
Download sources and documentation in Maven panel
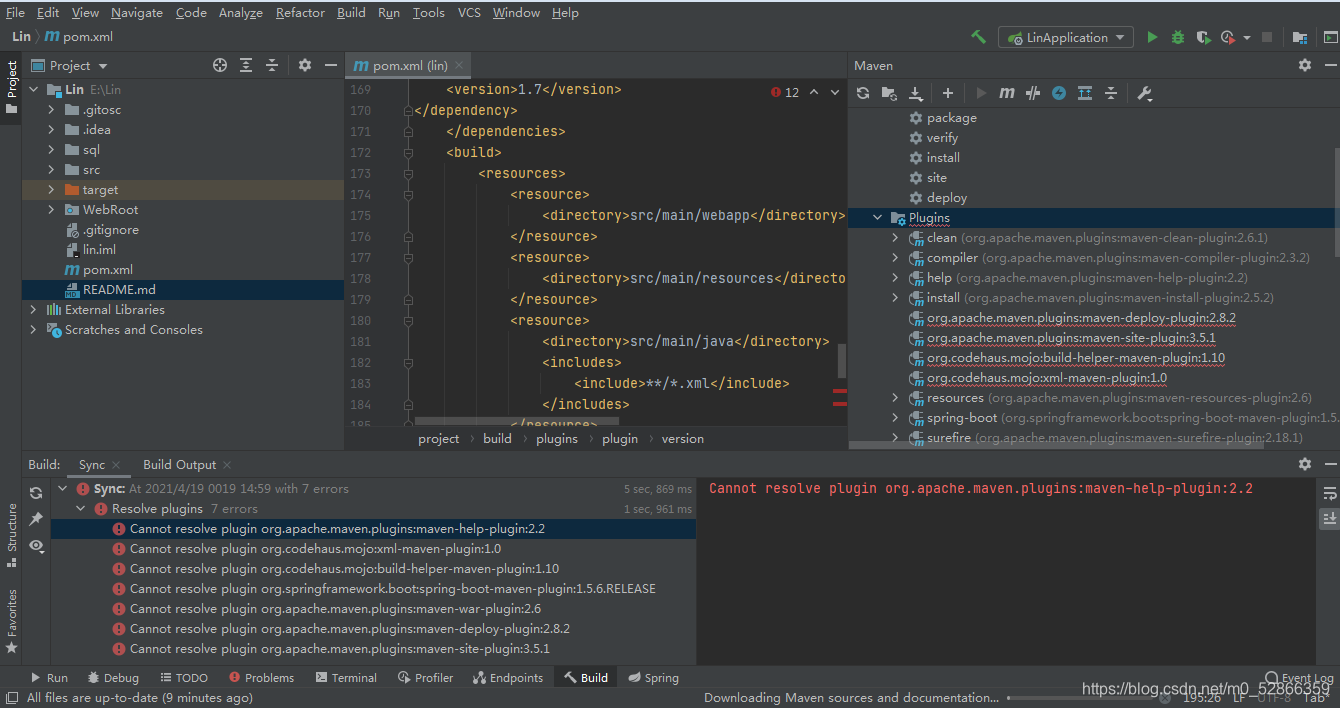pos(916,92)
